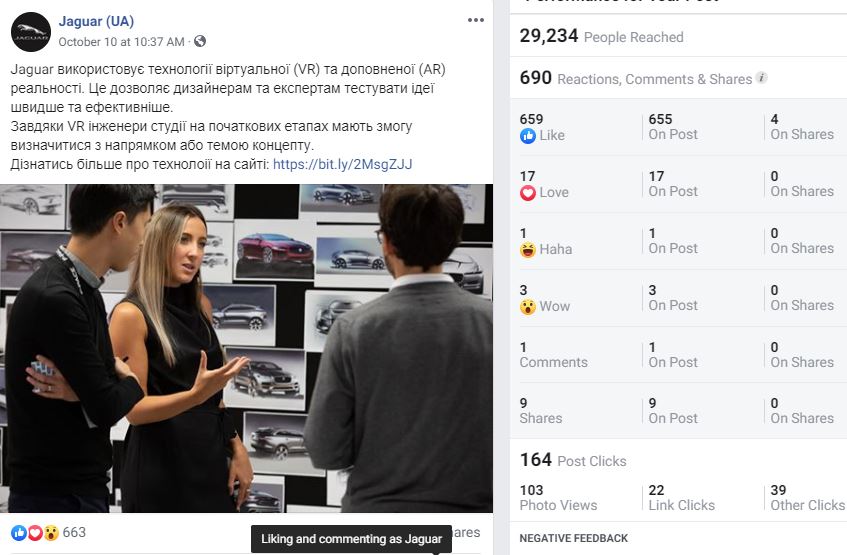
Task: Click the globe public privacy icon
Action: 200,41
